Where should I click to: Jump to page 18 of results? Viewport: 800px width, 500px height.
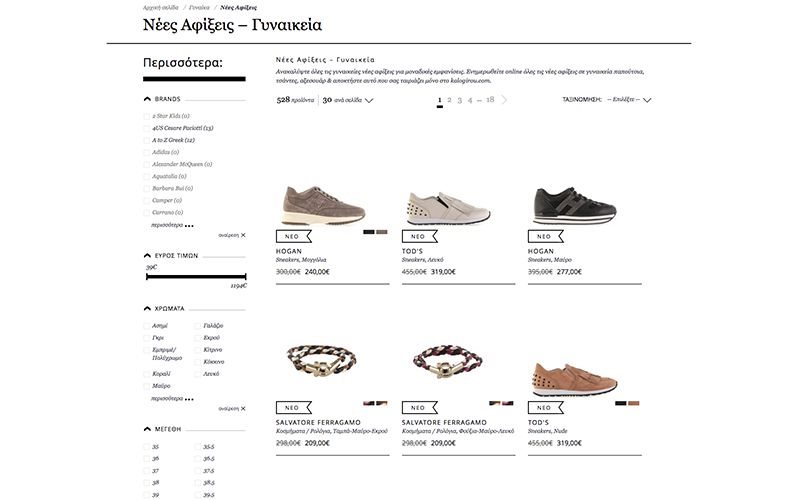(490, 100)
